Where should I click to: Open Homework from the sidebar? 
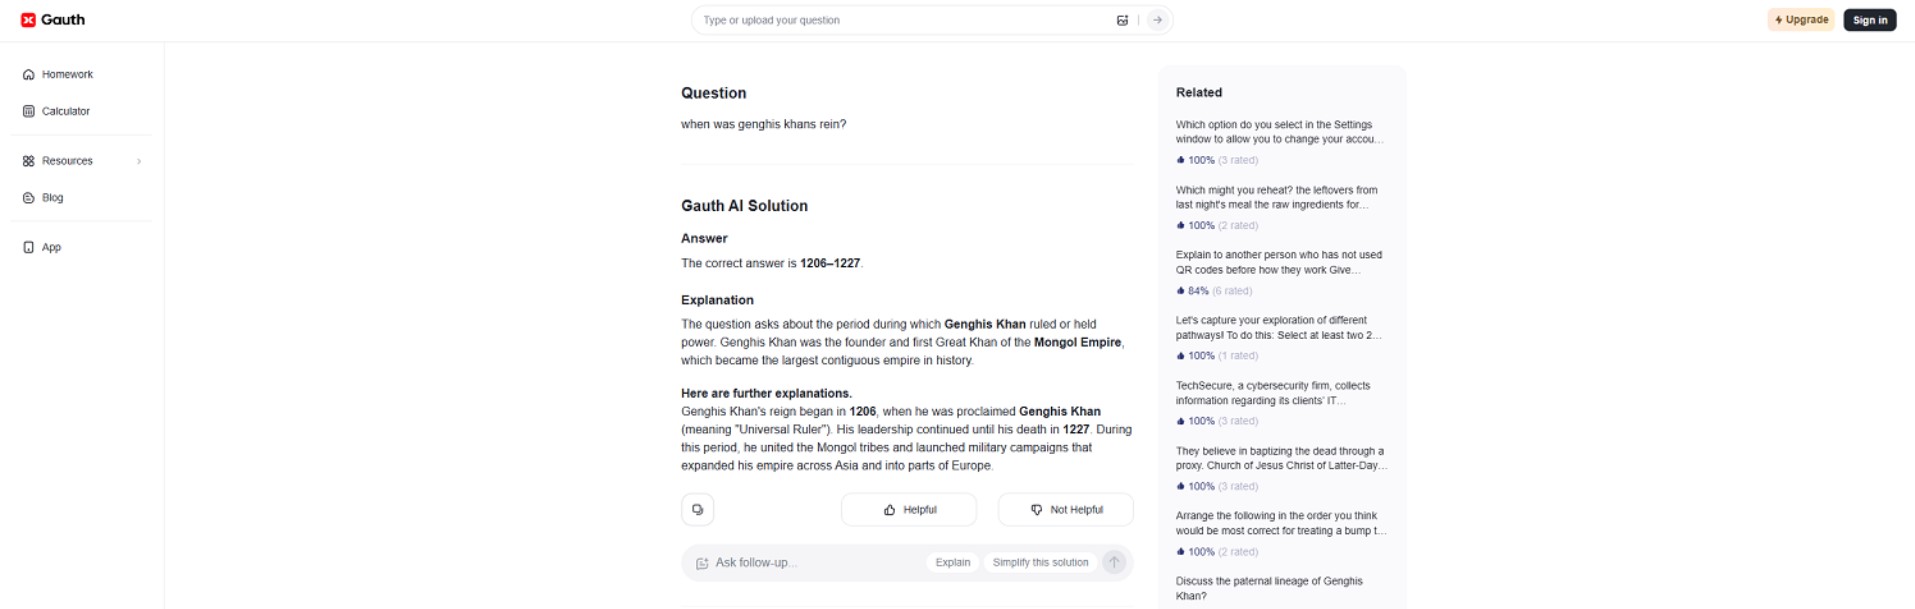pos(67,75)
